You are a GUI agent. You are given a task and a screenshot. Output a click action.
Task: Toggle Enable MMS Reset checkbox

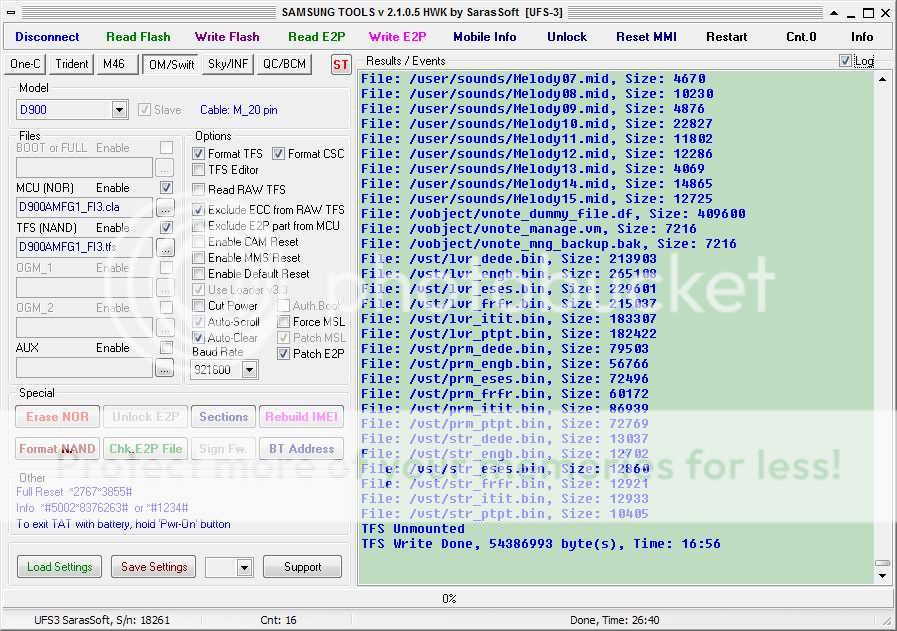point(199,258)
